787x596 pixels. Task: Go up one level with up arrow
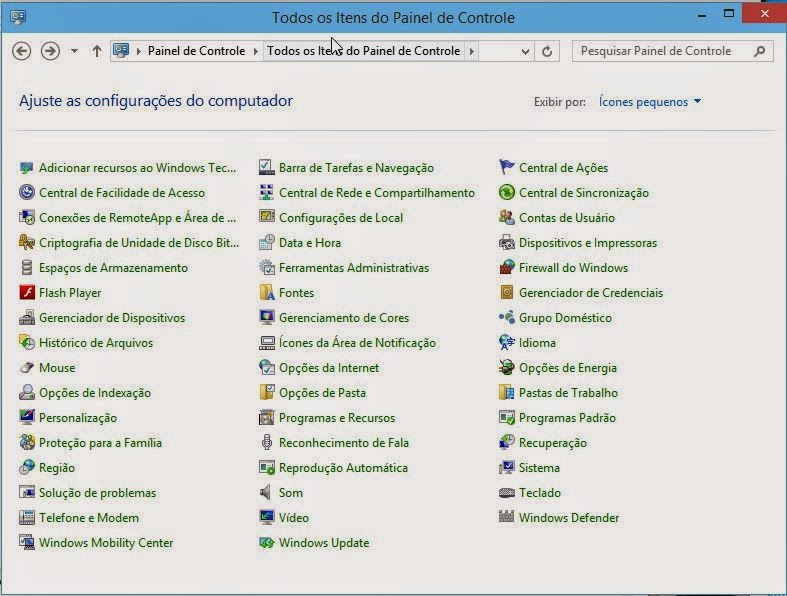(x=96, y=51)
